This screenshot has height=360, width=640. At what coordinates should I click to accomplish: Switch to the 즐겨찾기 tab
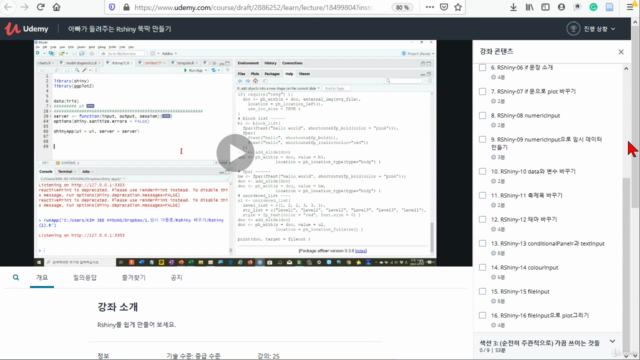[x=133, y=278]
